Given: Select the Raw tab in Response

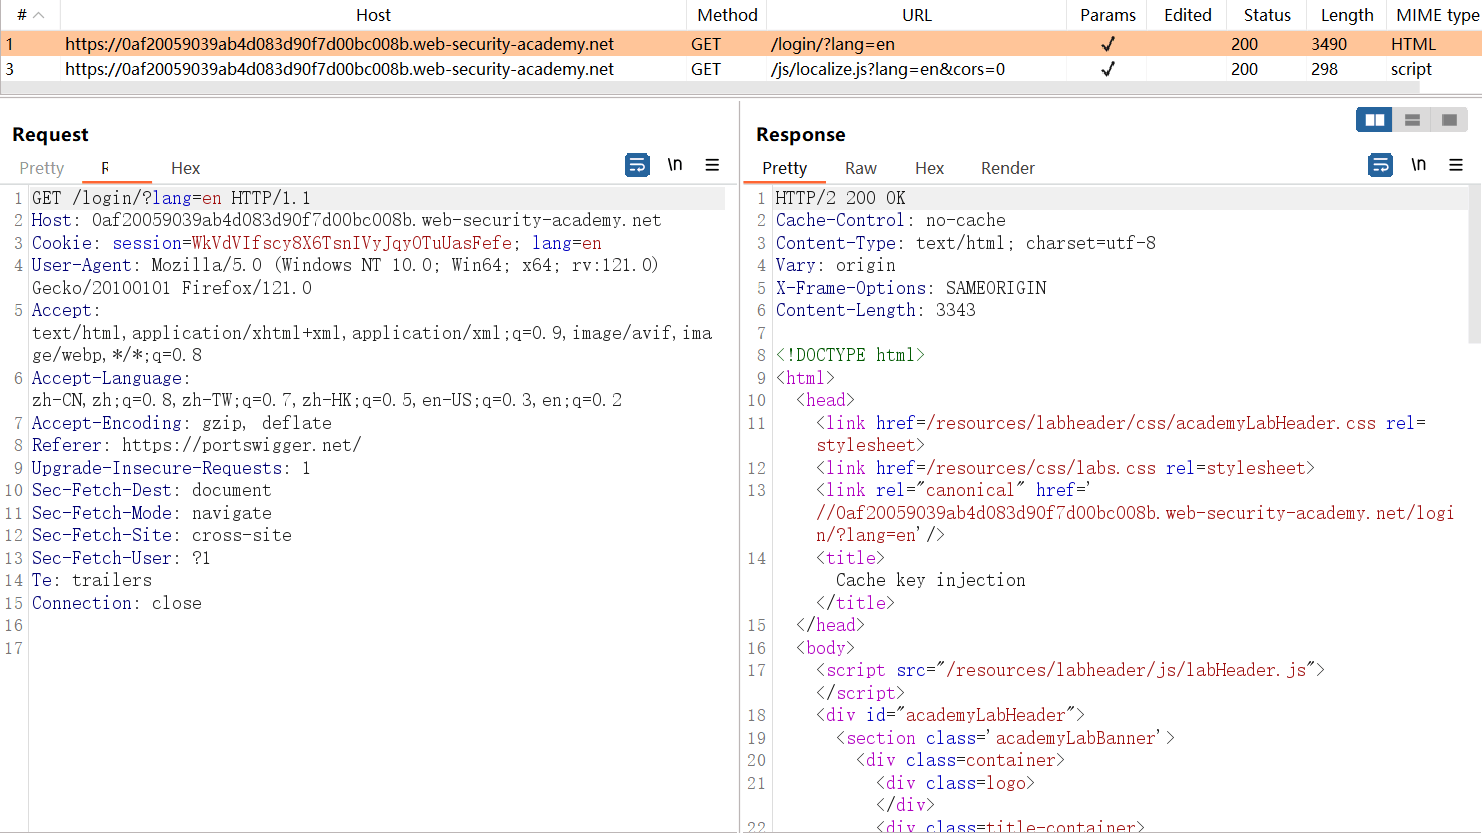Looking at the screenshot, I should coord(860,168).
